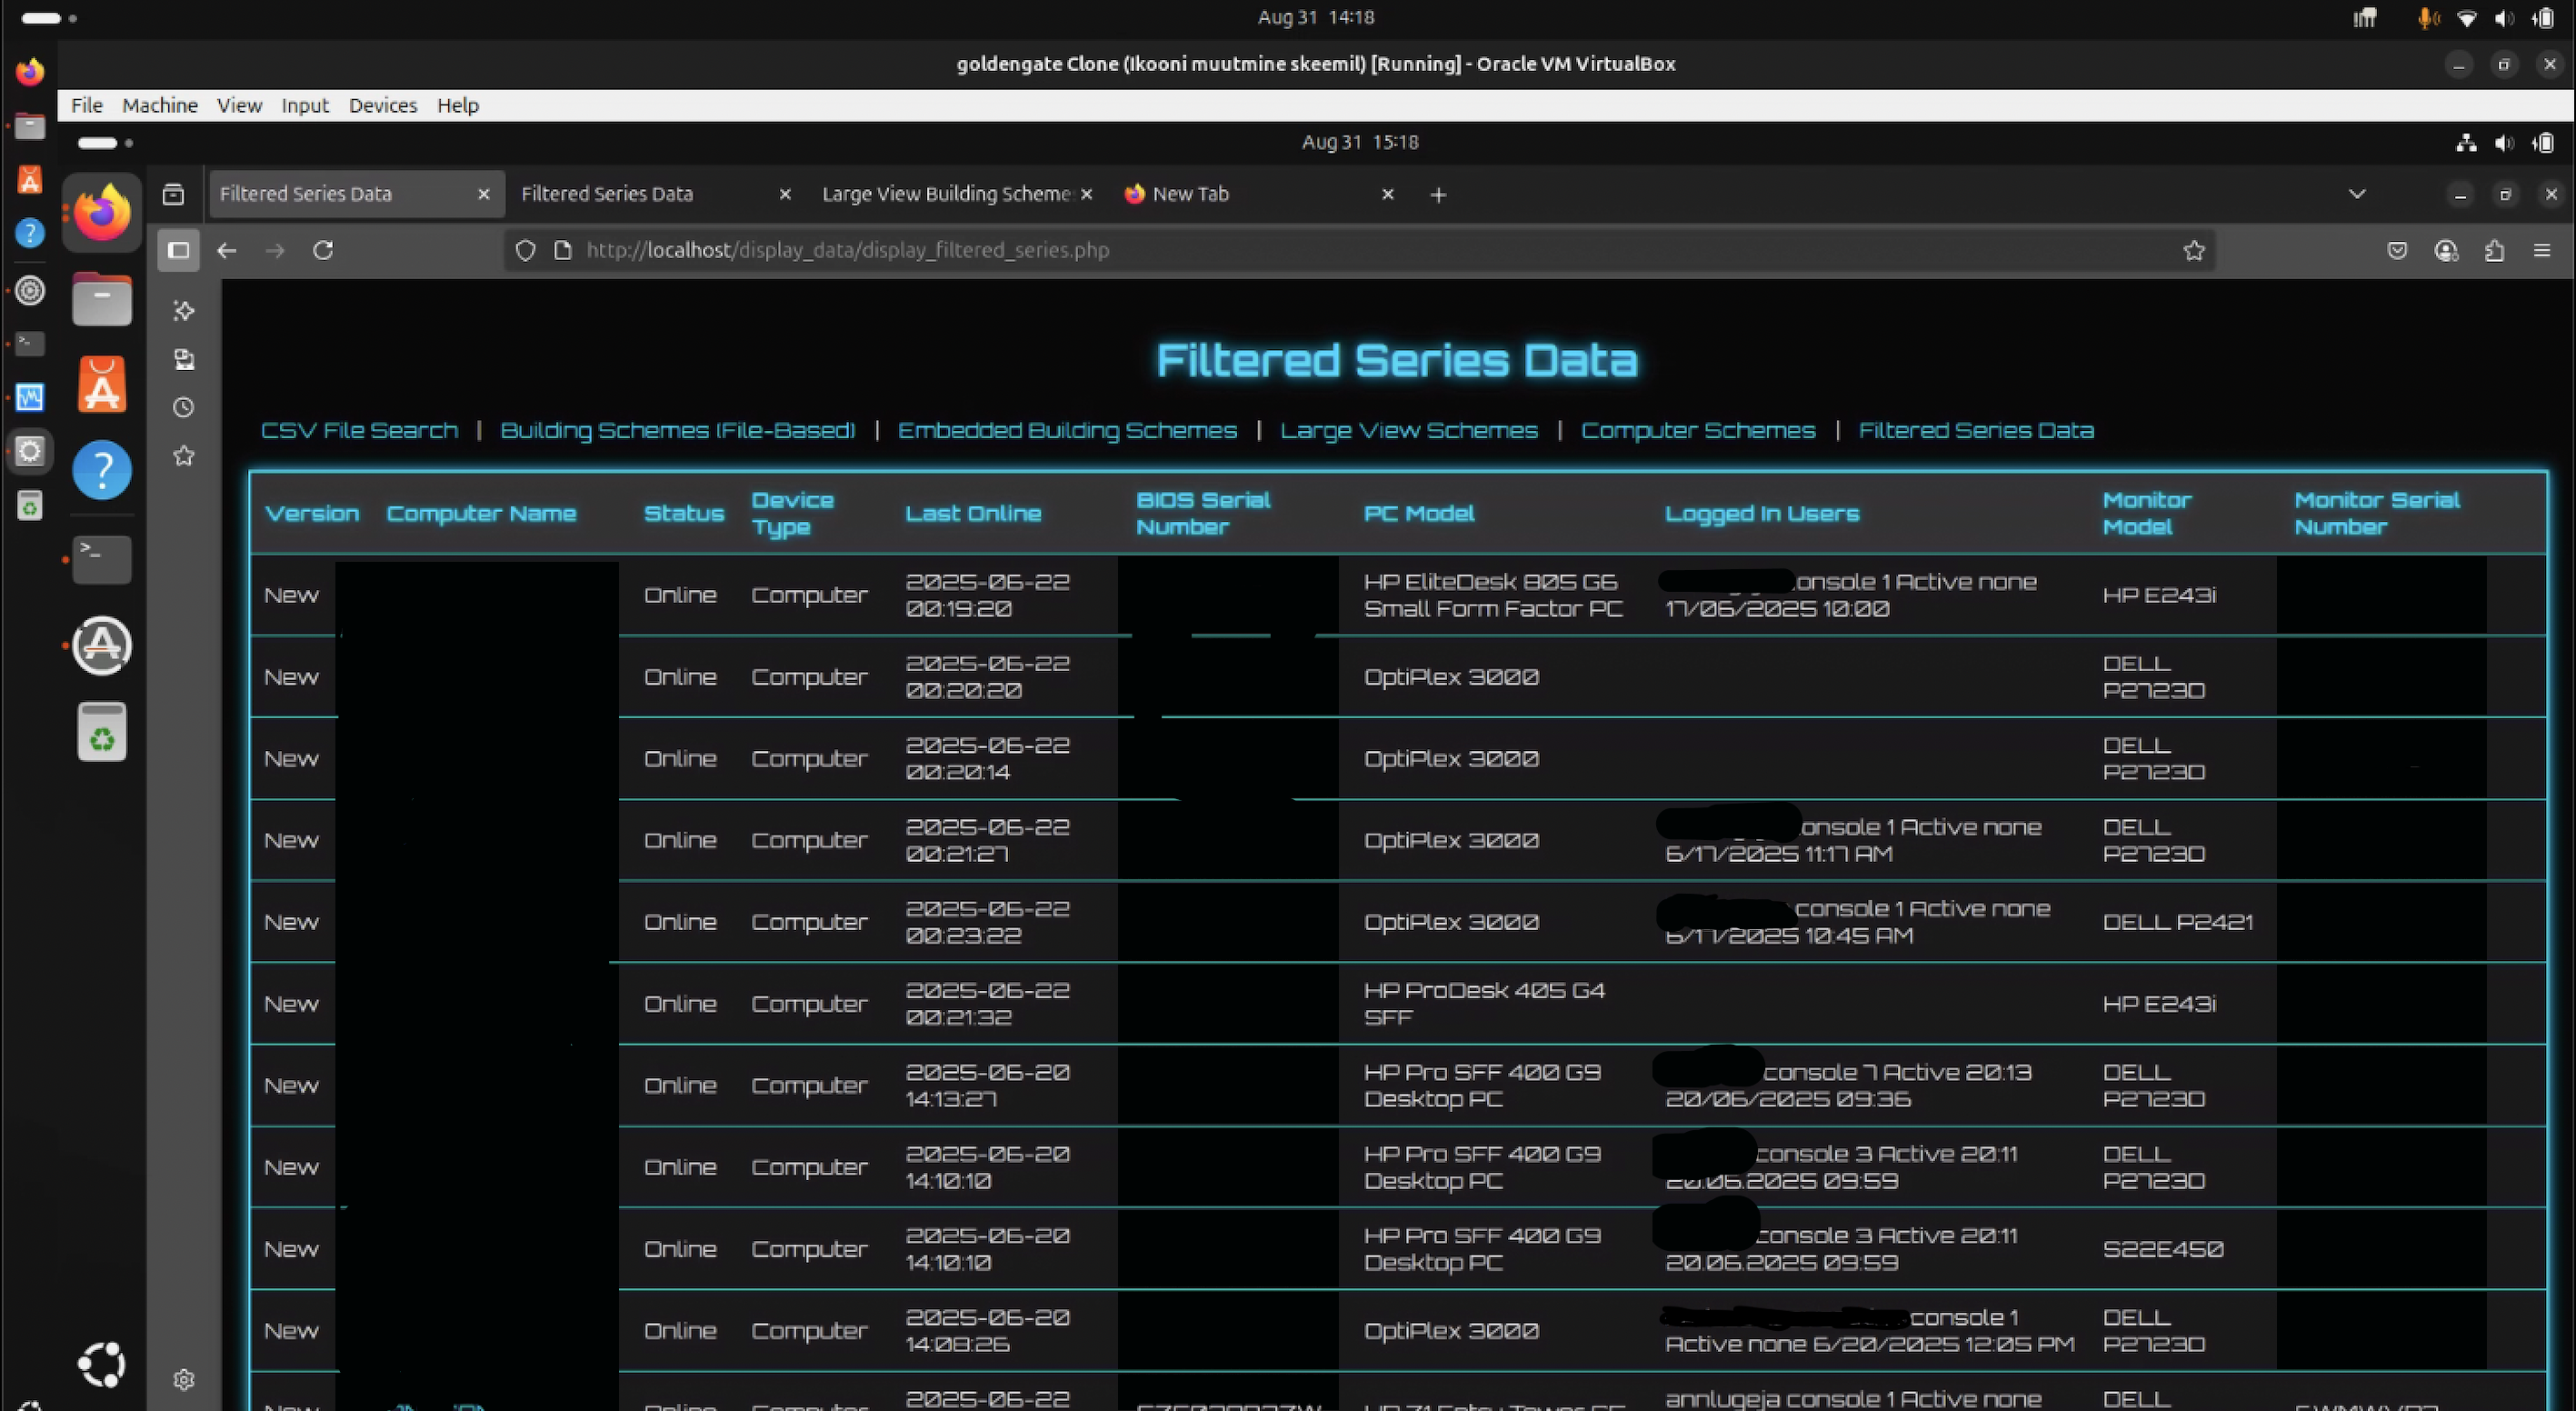
Task: Click the URL address bar
Action: click(x=1360, y=250)
